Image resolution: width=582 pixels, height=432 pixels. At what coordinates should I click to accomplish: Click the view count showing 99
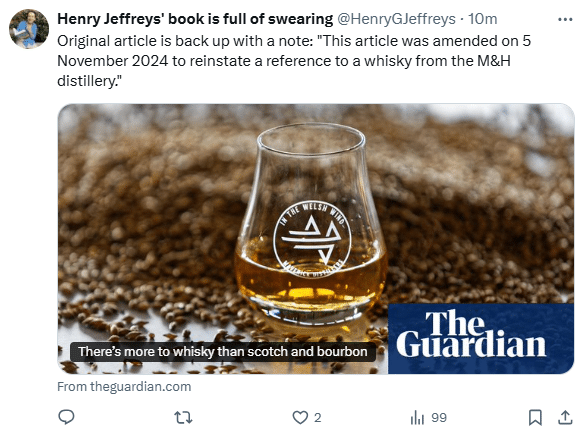coord(439,418)
